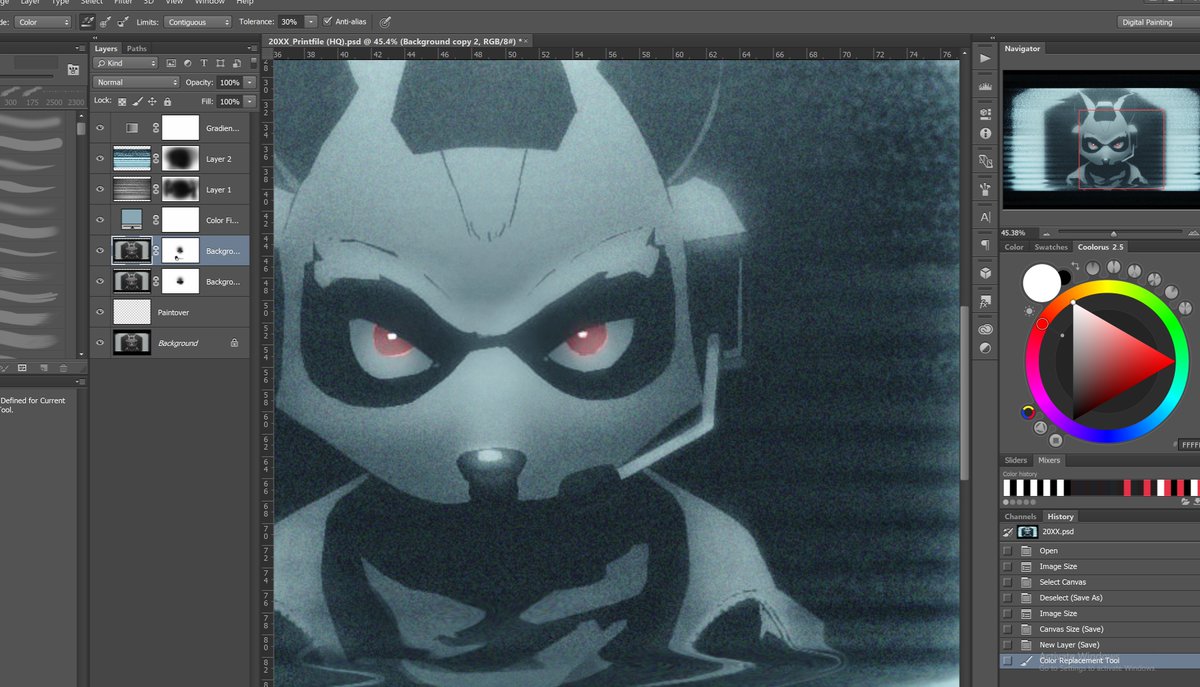The width and height of the screenshot is (1200, 687).
Task: Hide Layer 2 with eye icon
Action: 100,158
